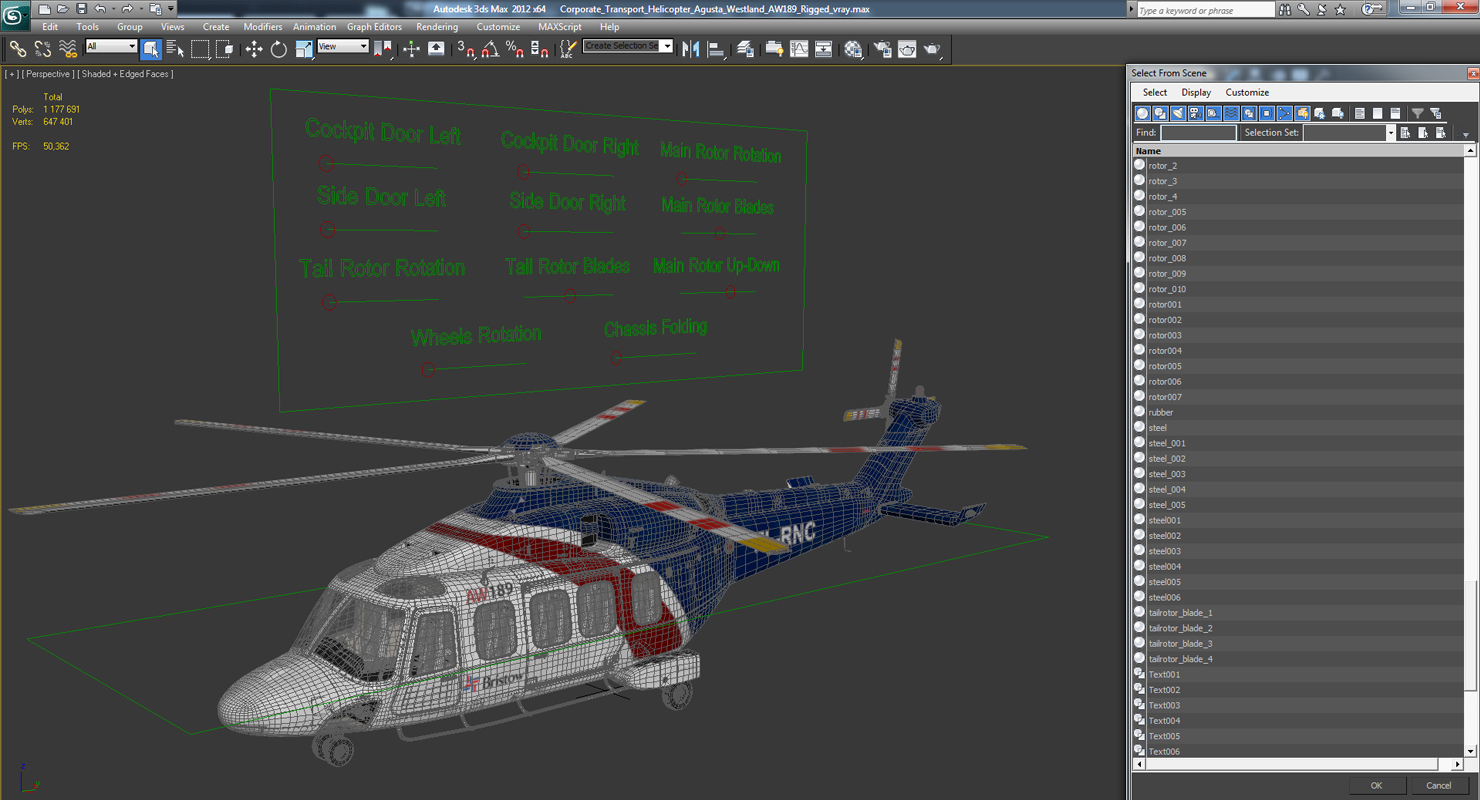1480x800 pixels.
Task: Toggle Display Shapes filter
Action: click(x=1160, y=113)
